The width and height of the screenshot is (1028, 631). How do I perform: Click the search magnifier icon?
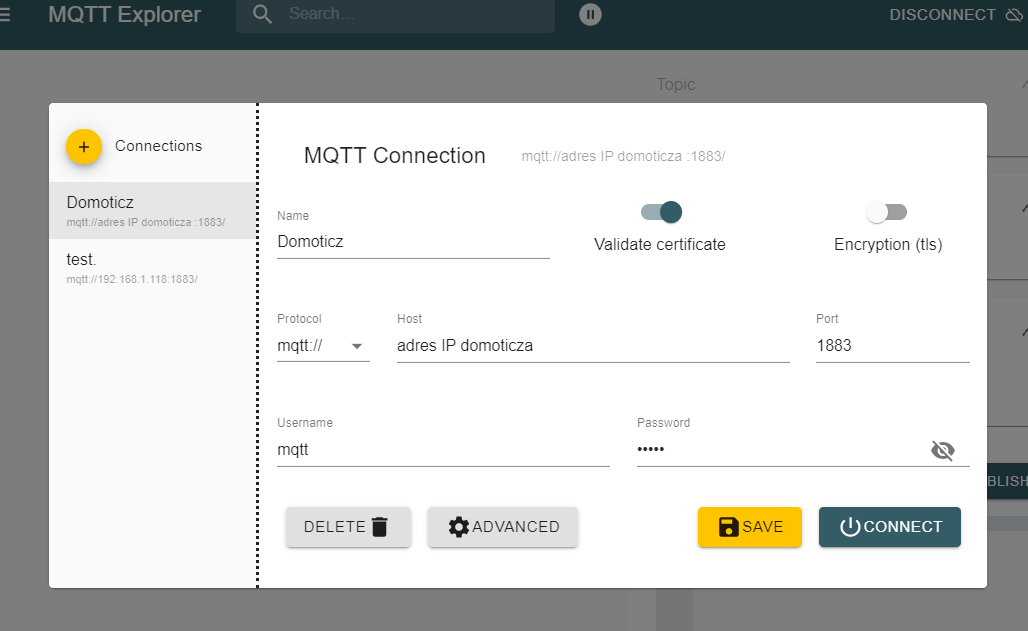(x=262, y=14)
